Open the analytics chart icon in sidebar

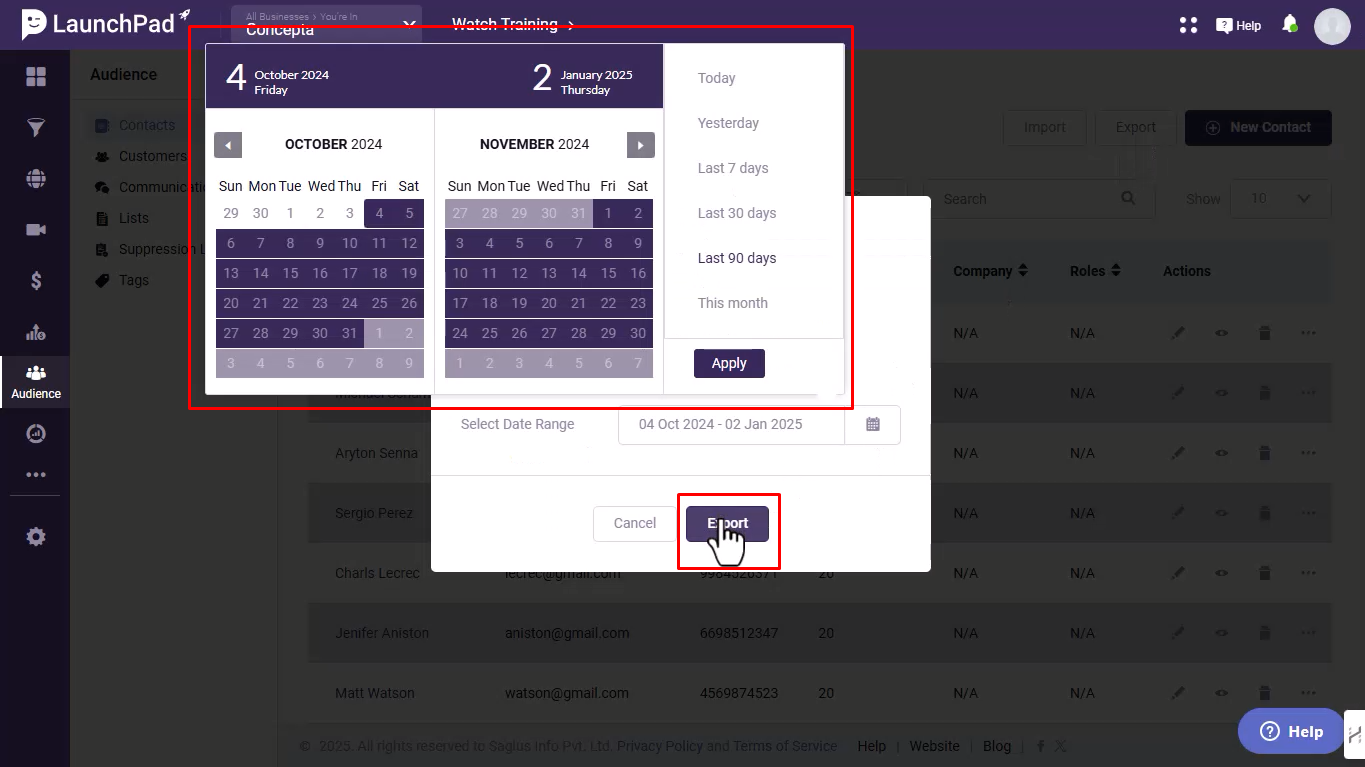pyautogui.click(x=36, y=332)
